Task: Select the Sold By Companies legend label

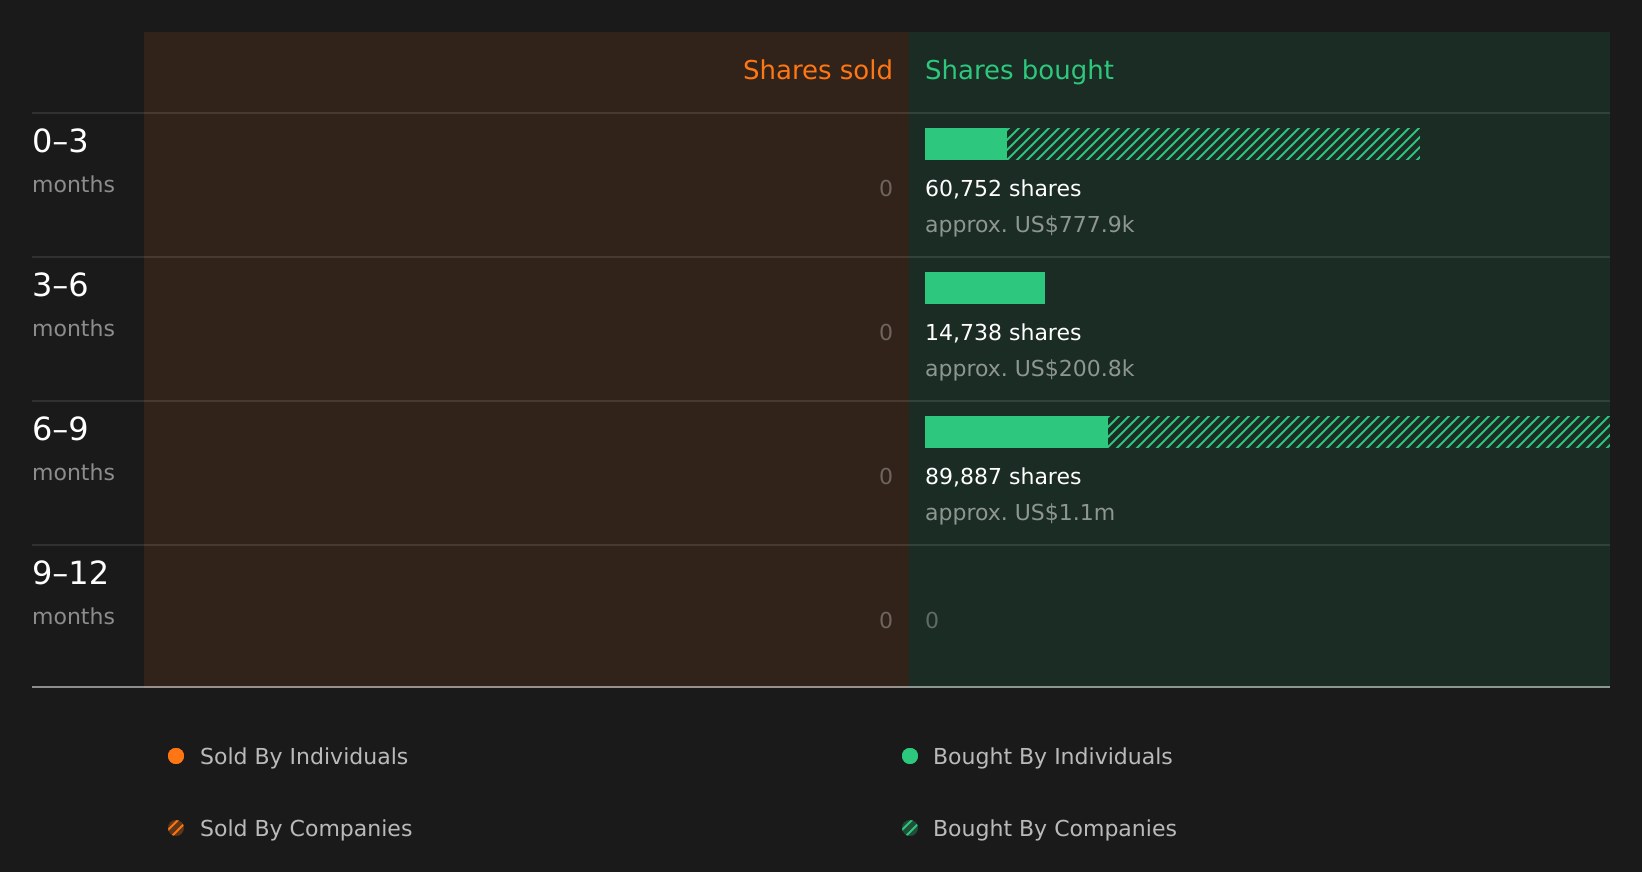Action: 306,829
